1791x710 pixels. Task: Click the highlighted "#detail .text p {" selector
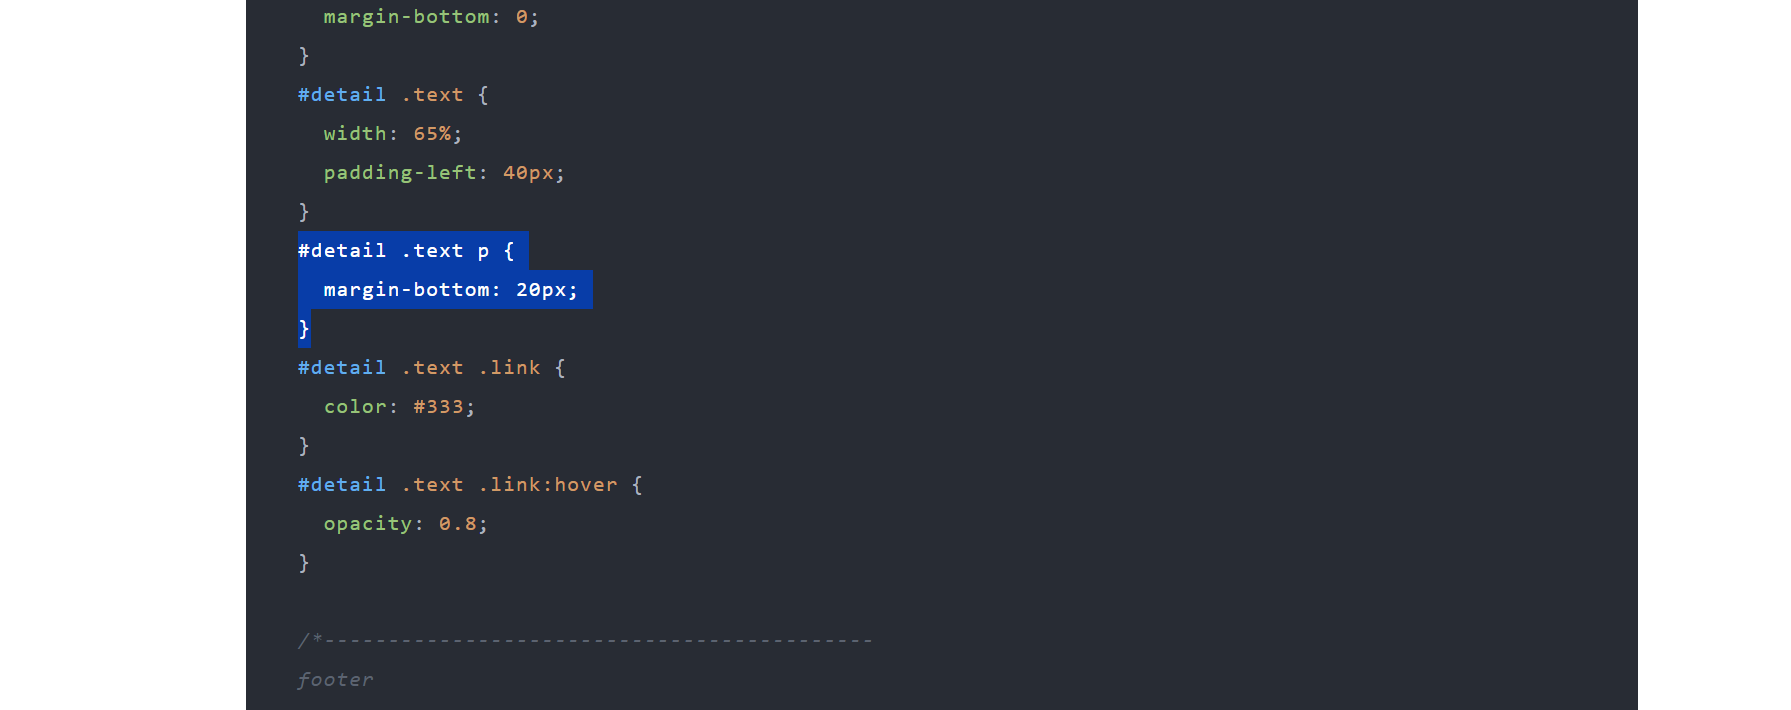coord(405,251)
